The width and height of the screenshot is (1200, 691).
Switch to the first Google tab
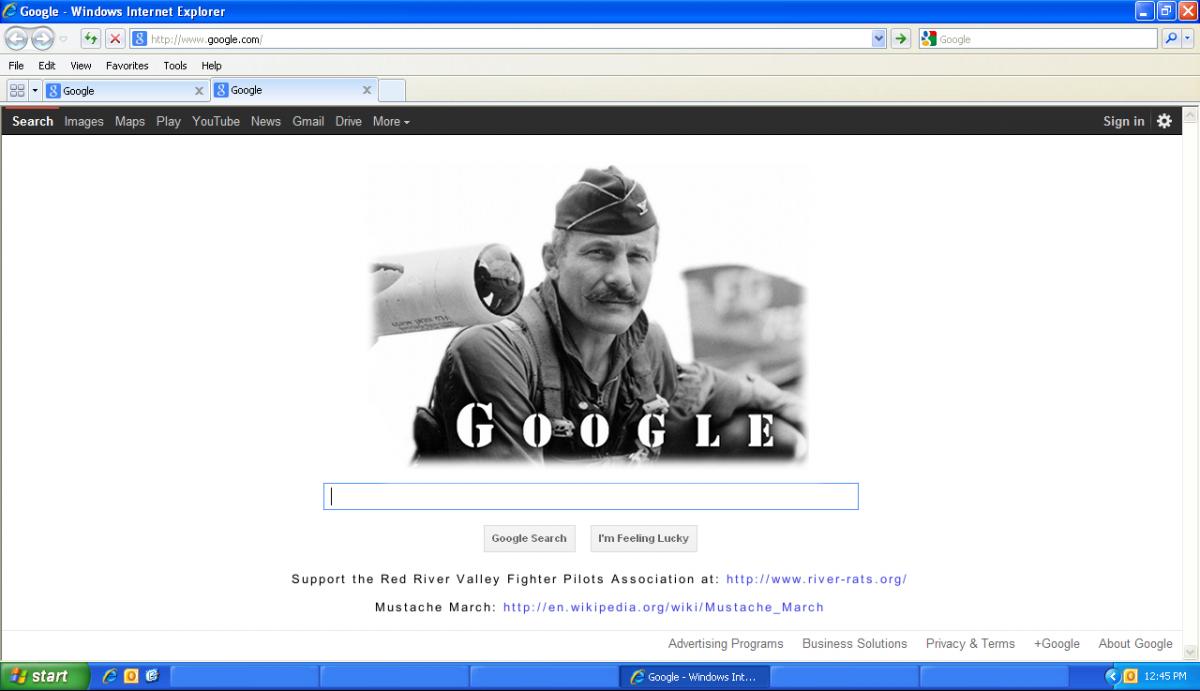tap(120, 90)
